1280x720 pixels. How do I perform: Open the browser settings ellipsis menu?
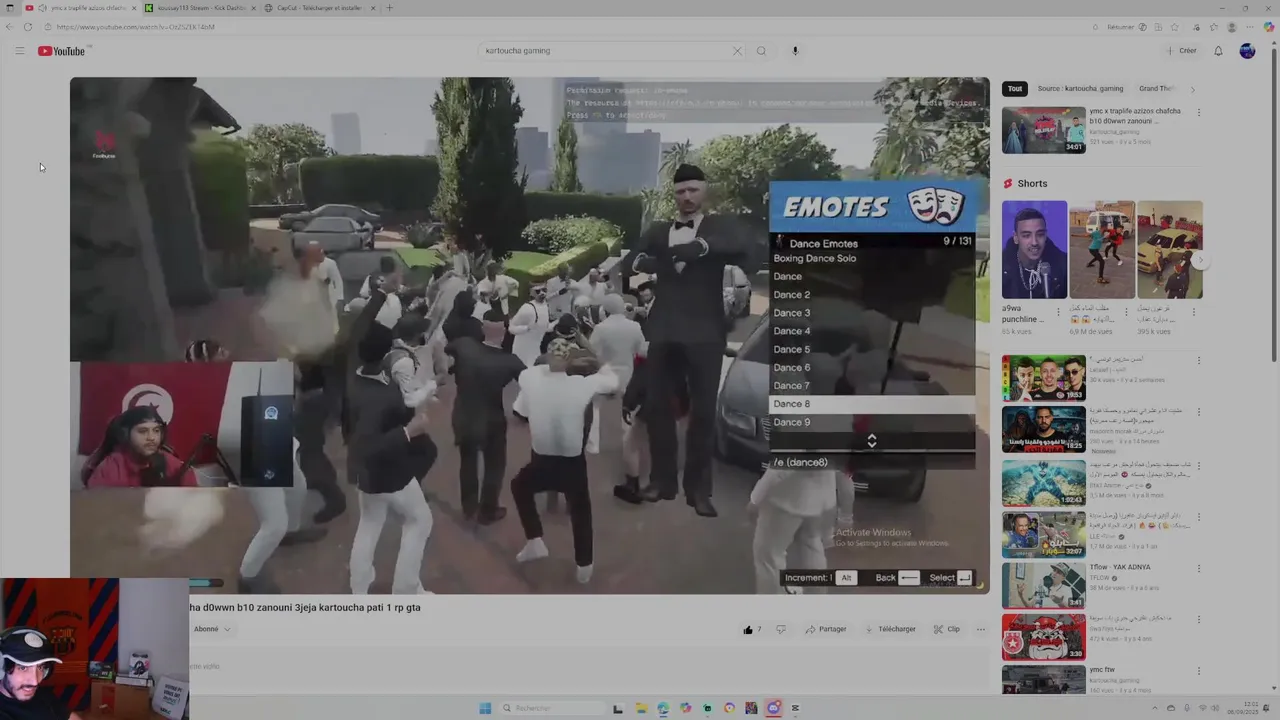click(x=1251, y=27)
